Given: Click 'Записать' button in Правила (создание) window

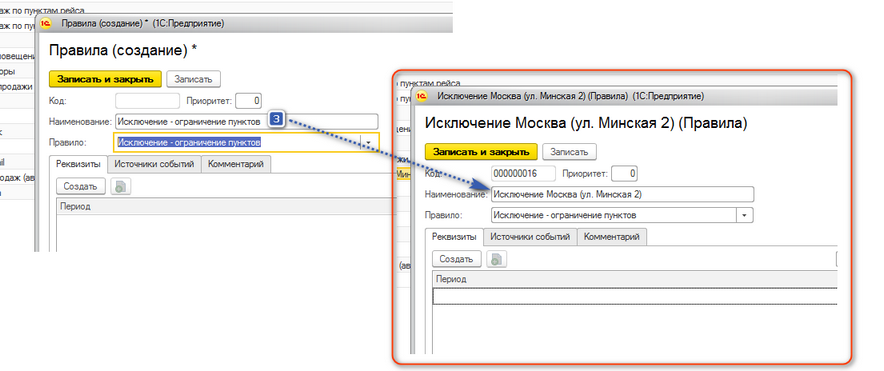Looking at the screenshot, I should (x=193, y=79).
